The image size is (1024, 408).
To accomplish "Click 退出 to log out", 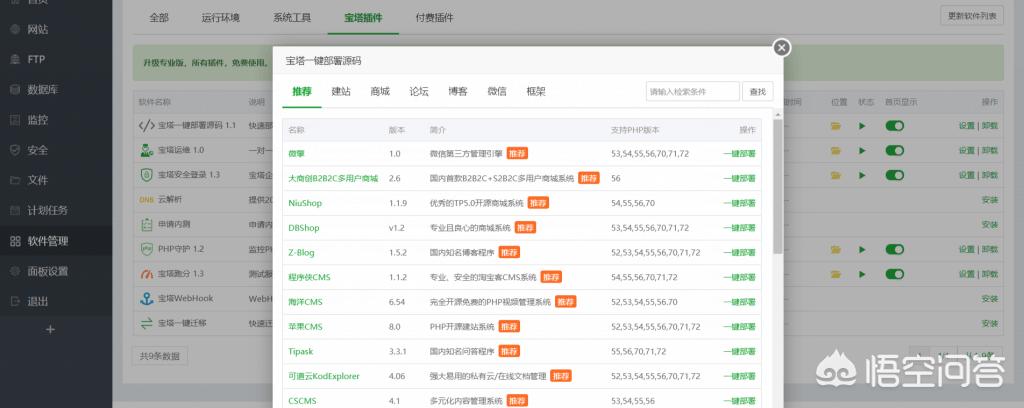I will 37,302.
